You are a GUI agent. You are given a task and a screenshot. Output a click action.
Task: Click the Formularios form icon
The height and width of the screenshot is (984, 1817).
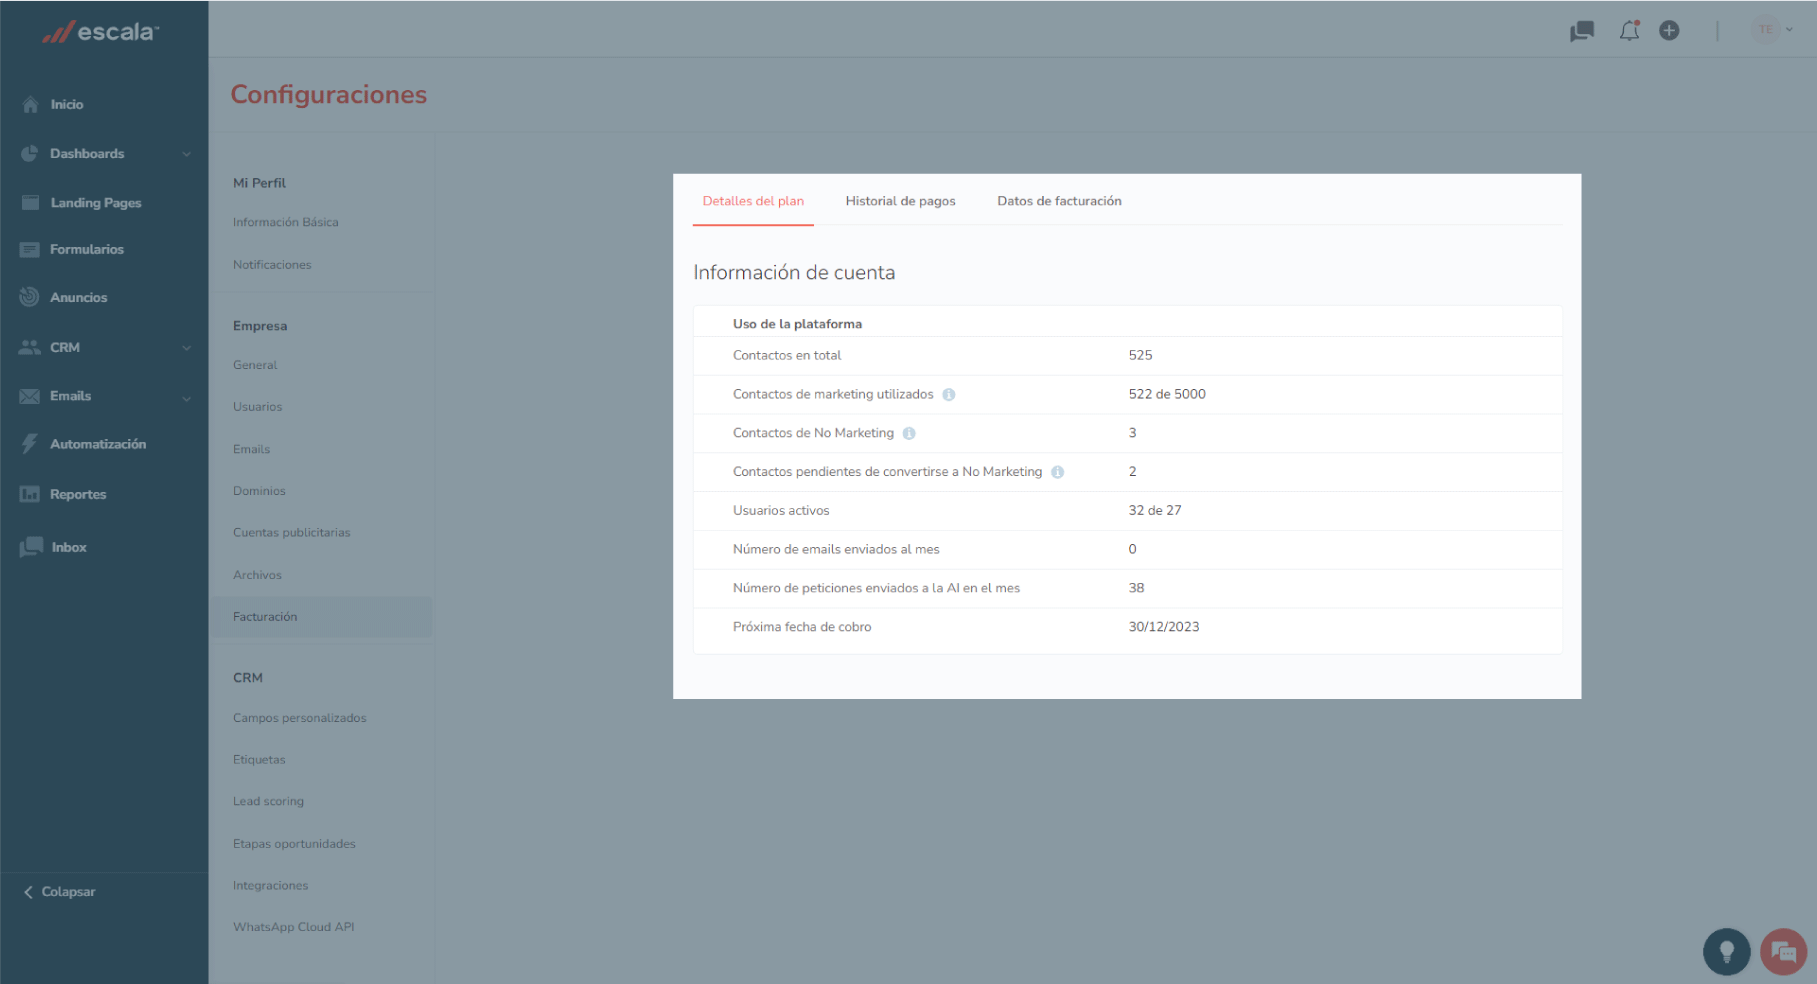click(x=30, y=249)
